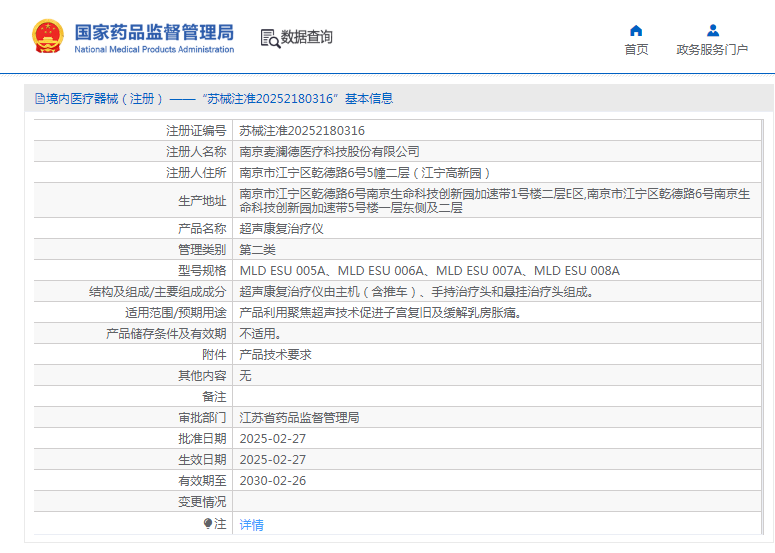Click registration number 苏械注准20252180316 value
The image size is (775, 553).
point(302,131)
